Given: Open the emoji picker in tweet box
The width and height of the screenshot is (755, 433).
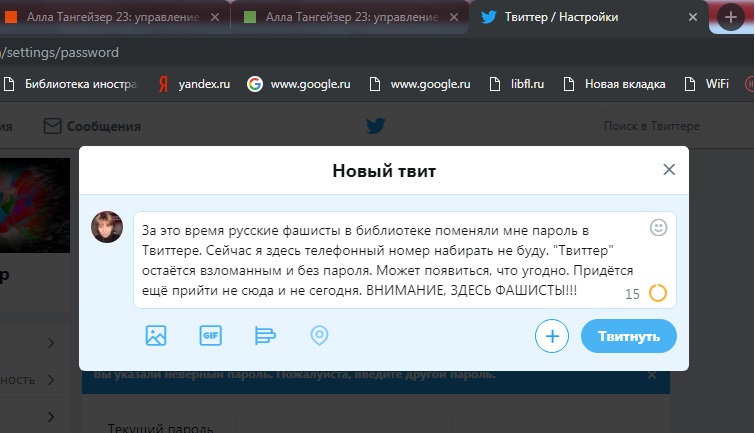Looking at the screenshot, I should tap(658, 227).
